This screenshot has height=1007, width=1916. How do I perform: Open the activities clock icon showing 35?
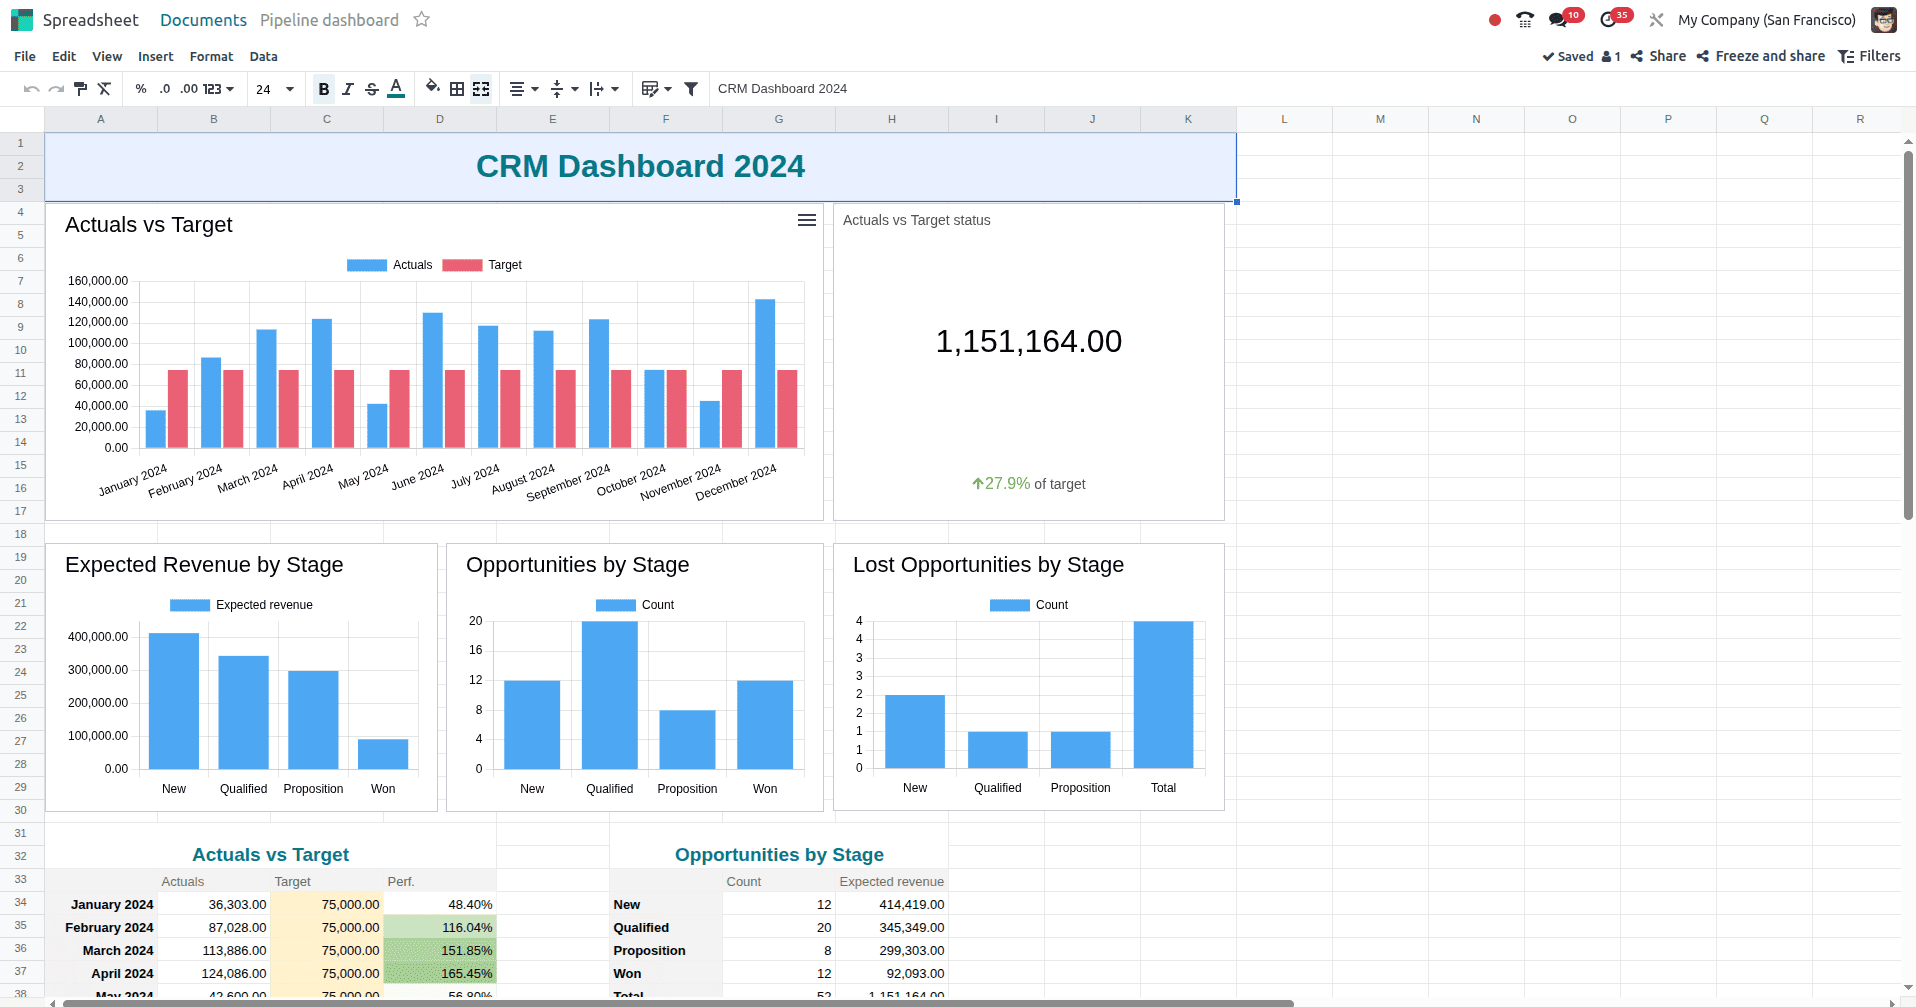1612,19
